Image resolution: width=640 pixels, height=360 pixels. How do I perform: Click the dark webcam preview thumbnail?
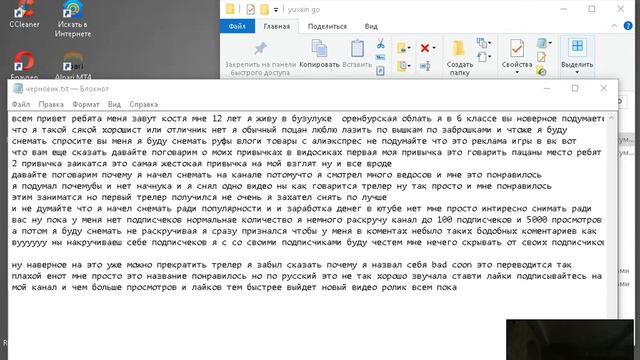[570, 340]
